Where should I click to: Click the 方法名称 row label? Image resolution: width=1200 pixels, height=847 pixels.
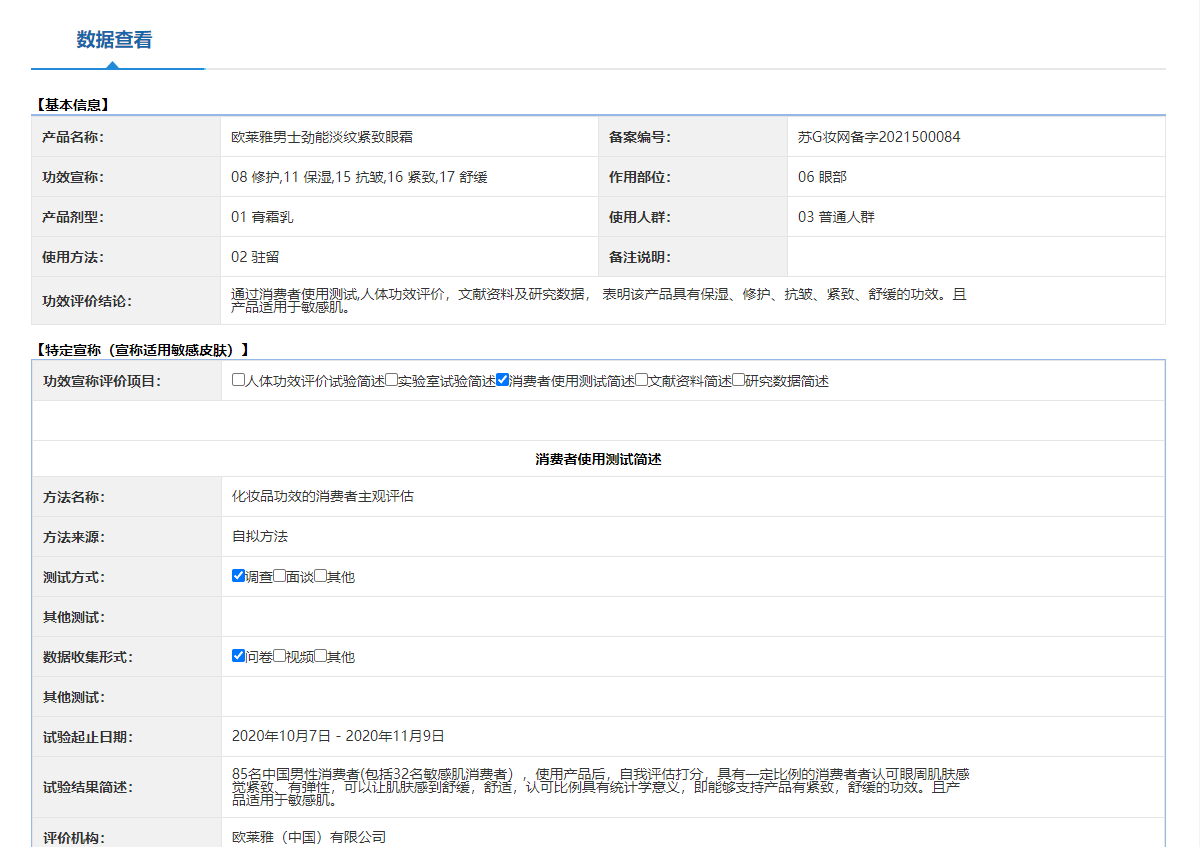tap(73, 497)
